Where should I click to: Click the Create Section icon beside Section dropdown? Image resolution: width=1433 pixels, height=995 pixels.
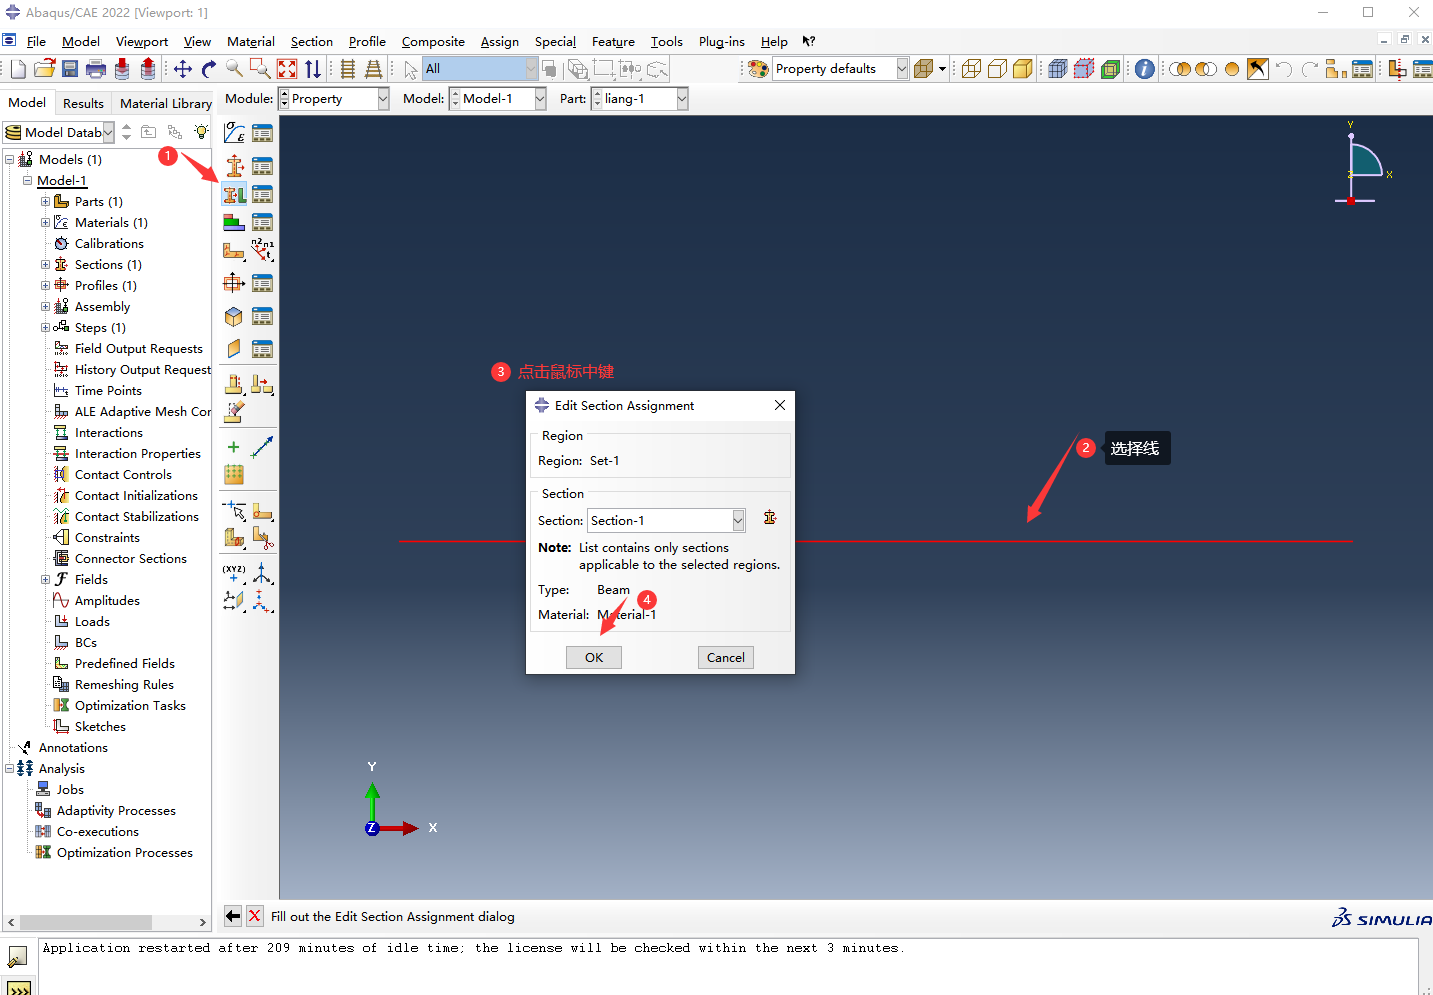pyautogui.click(x=770, y=518)
